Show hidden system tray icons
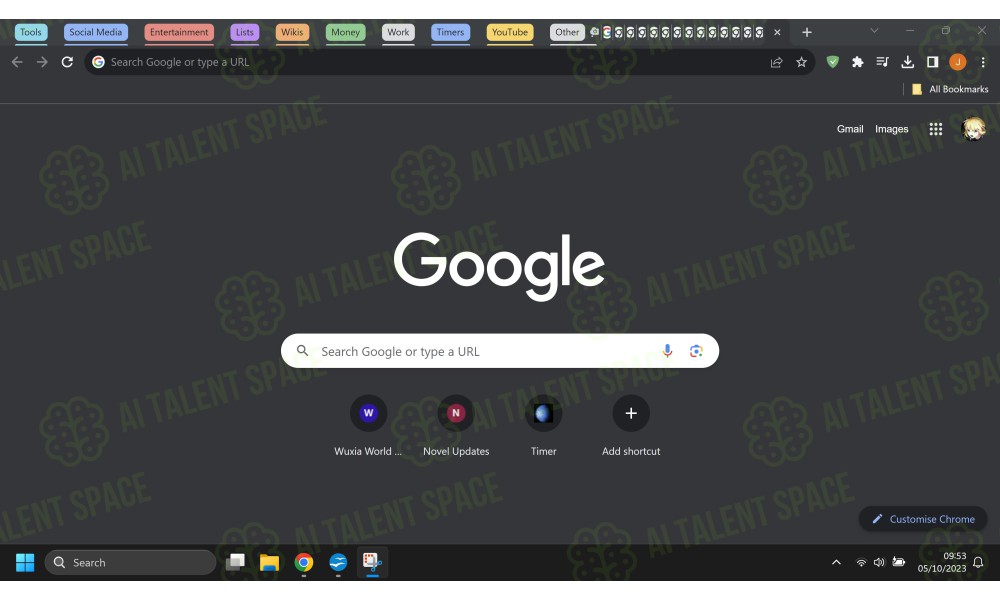Screen dimensions: 1000x600 (836, 562)
